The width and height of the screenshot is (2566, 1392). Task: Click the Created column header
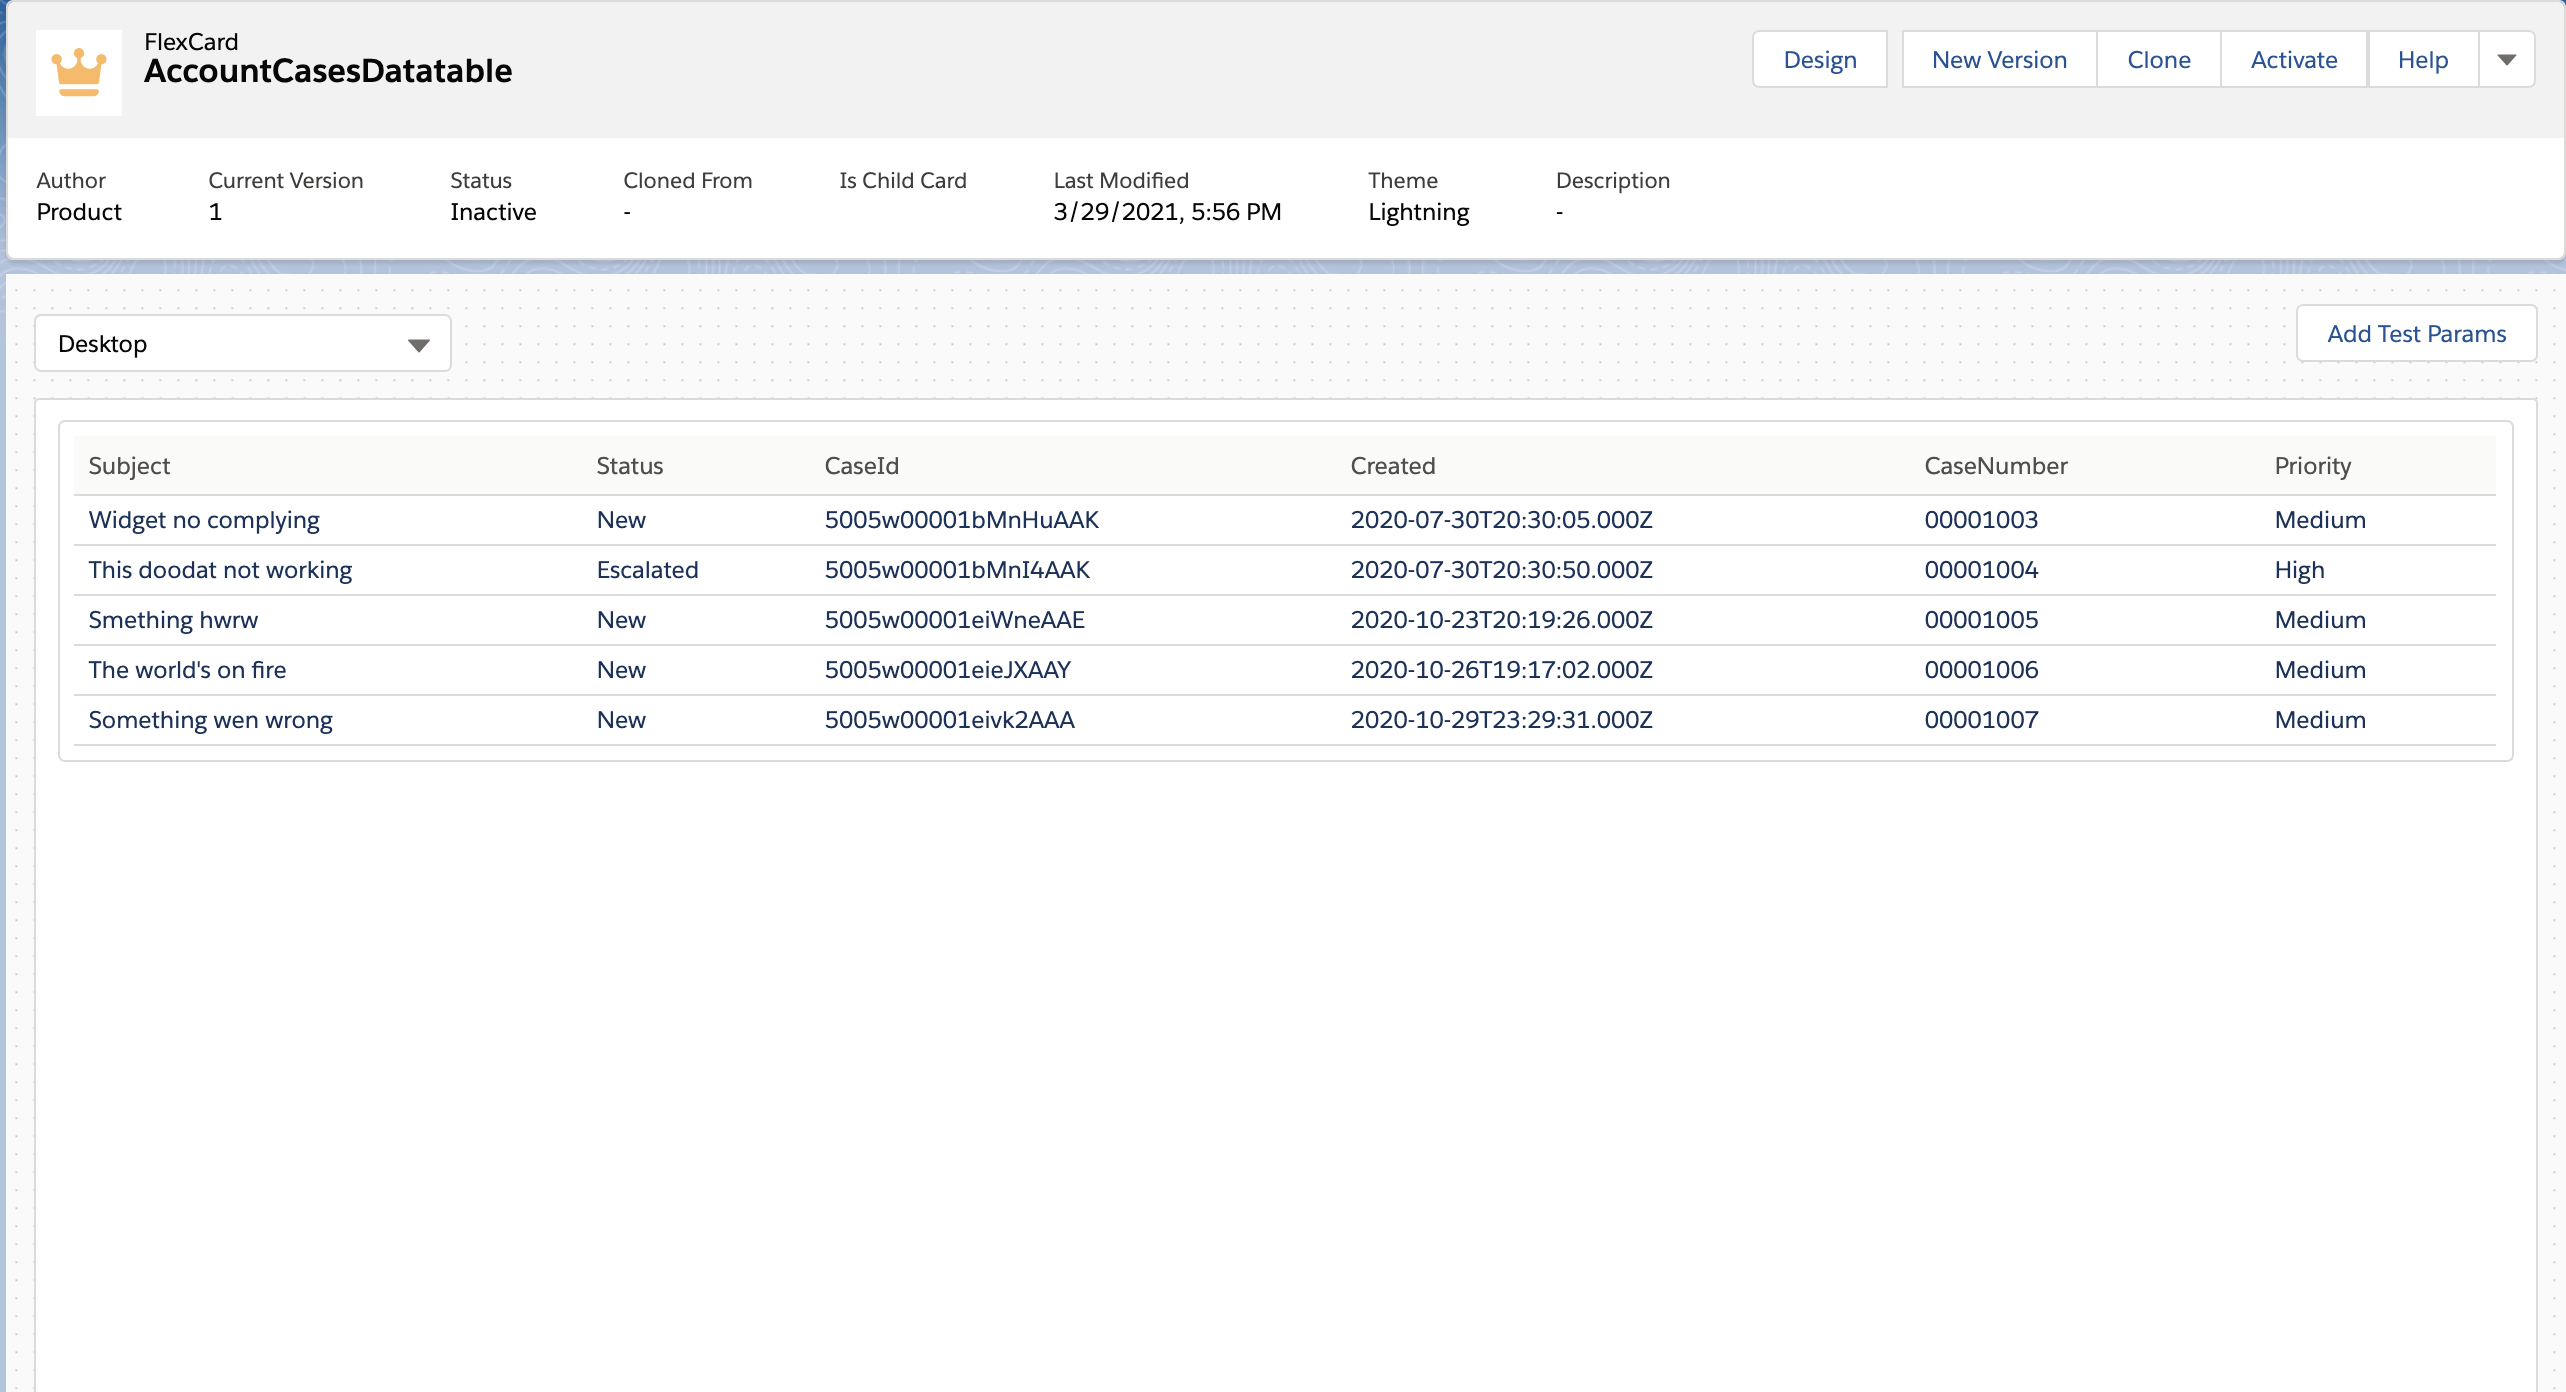[1393, 466]
